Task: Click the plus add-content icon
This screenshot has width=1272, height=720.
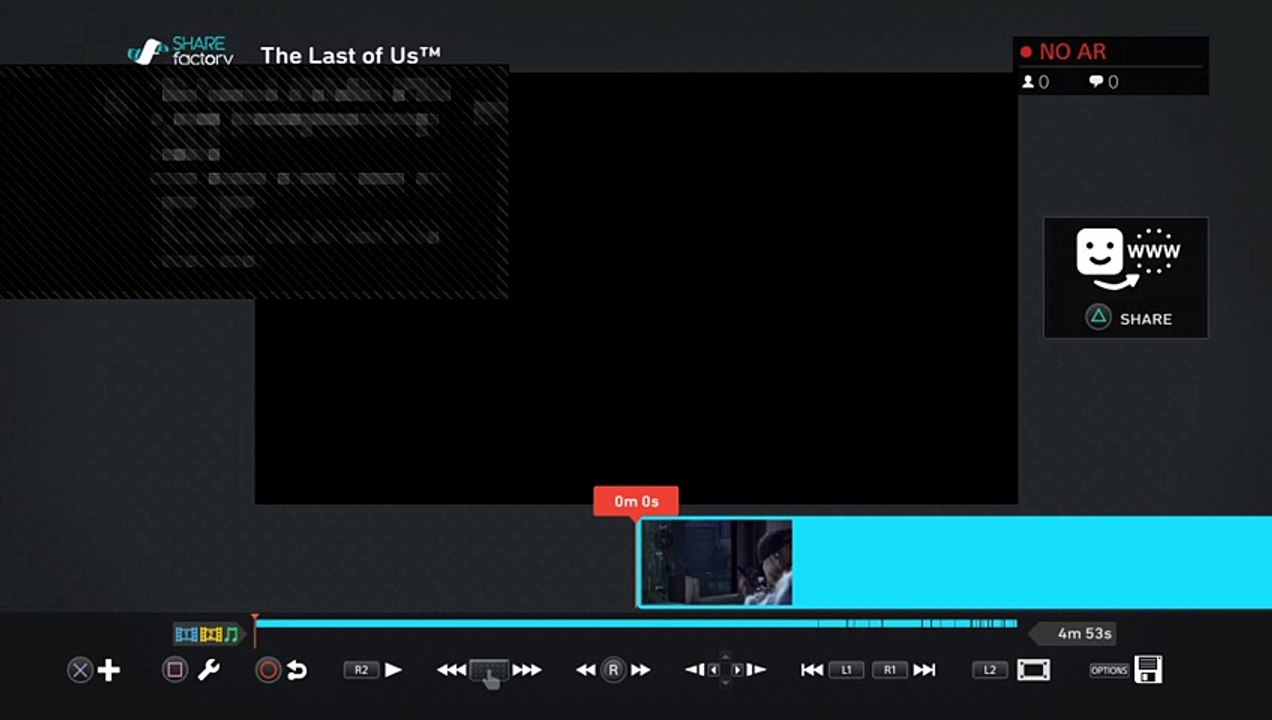Action: click(x=108, y=670)
